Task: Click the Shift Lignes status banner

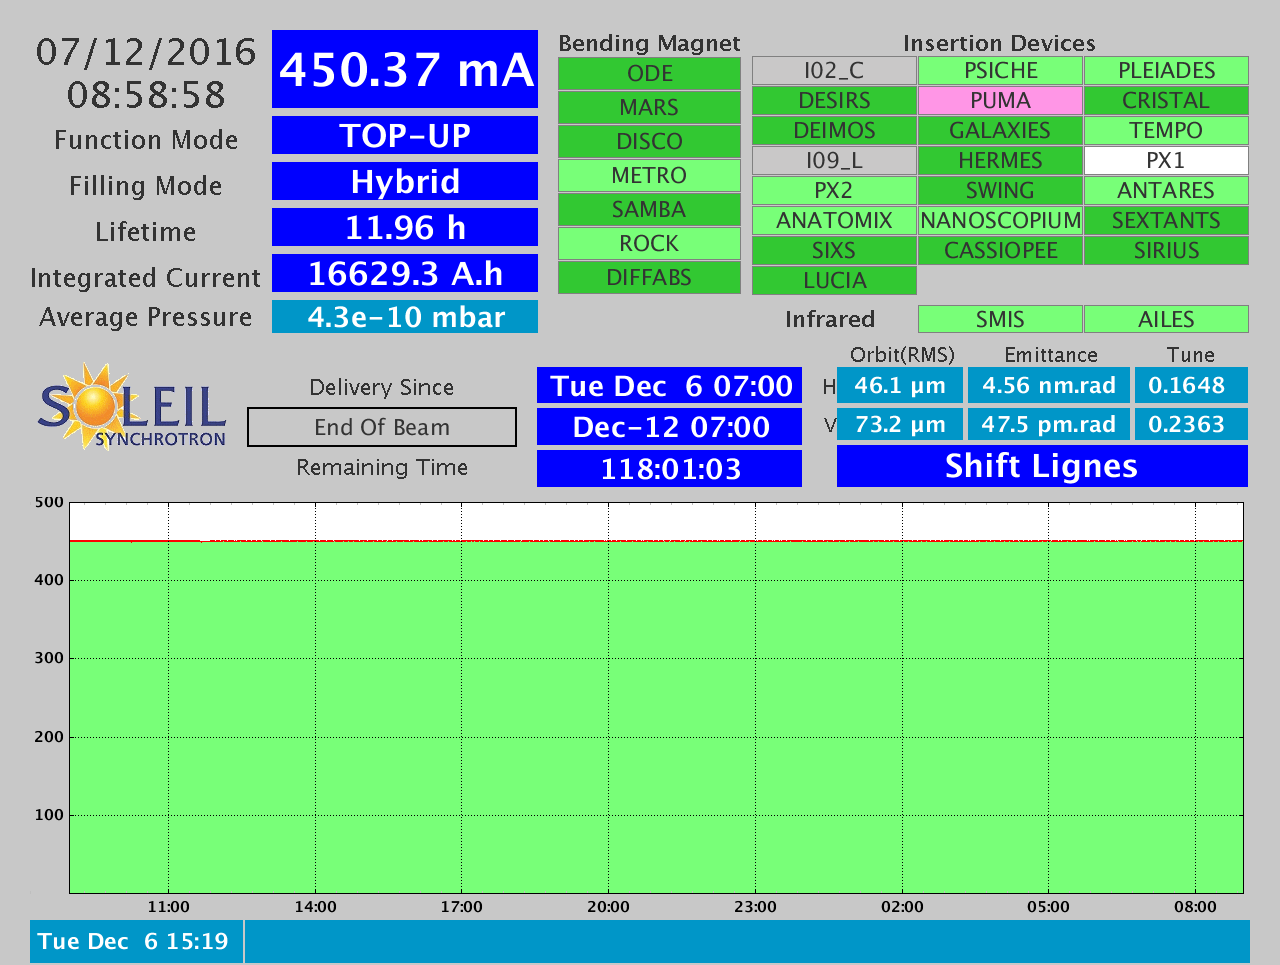Action: tap(1042, 466)
